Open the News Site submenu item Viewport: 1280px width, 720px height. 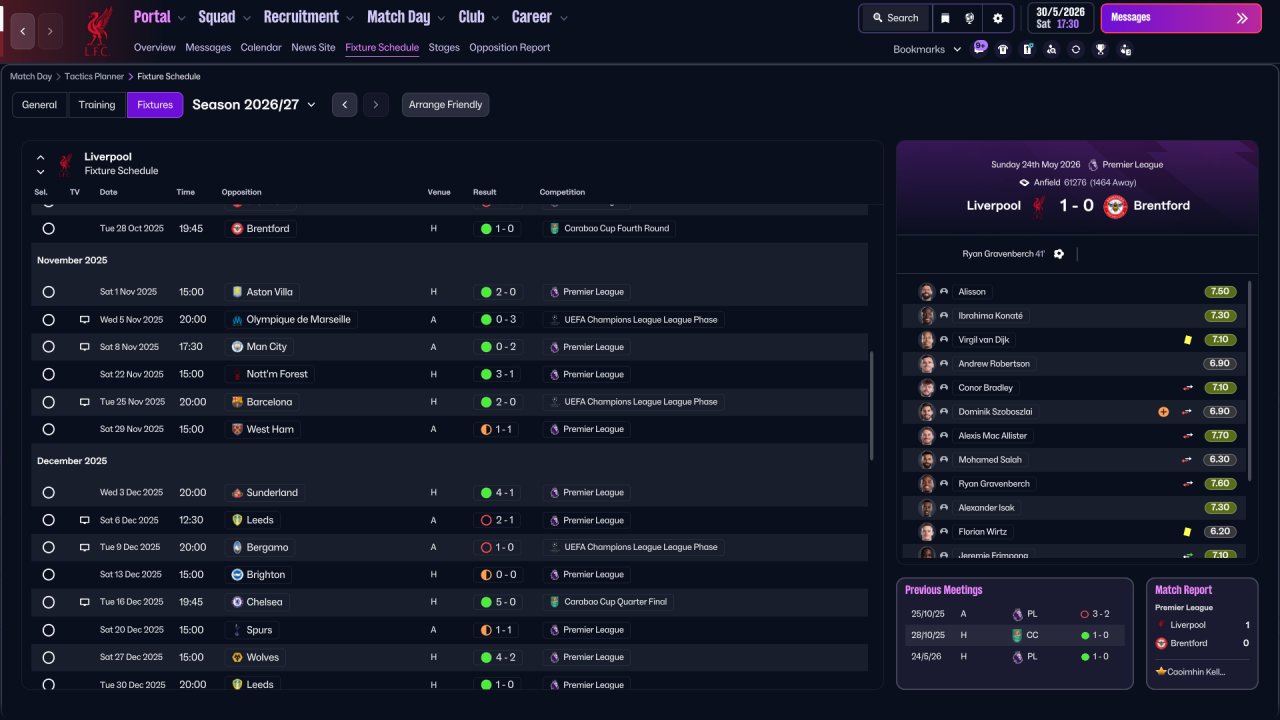313,47
